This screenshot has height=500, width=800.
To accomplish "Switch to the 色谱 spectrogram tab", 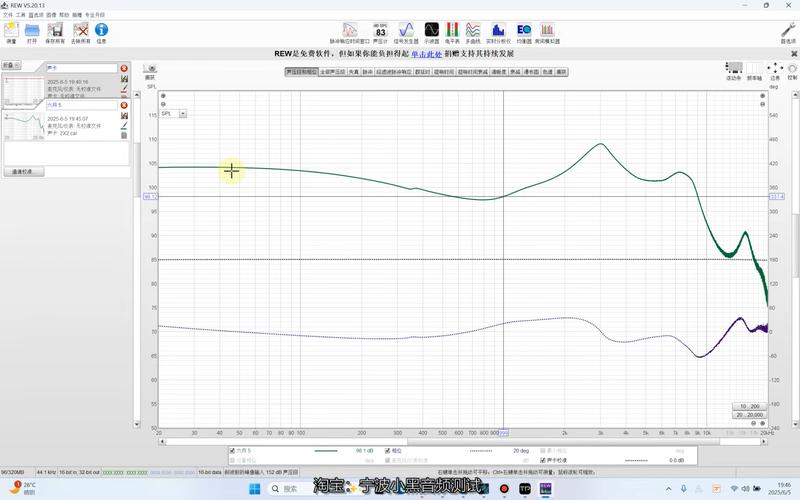I will (x=547, y=72).
